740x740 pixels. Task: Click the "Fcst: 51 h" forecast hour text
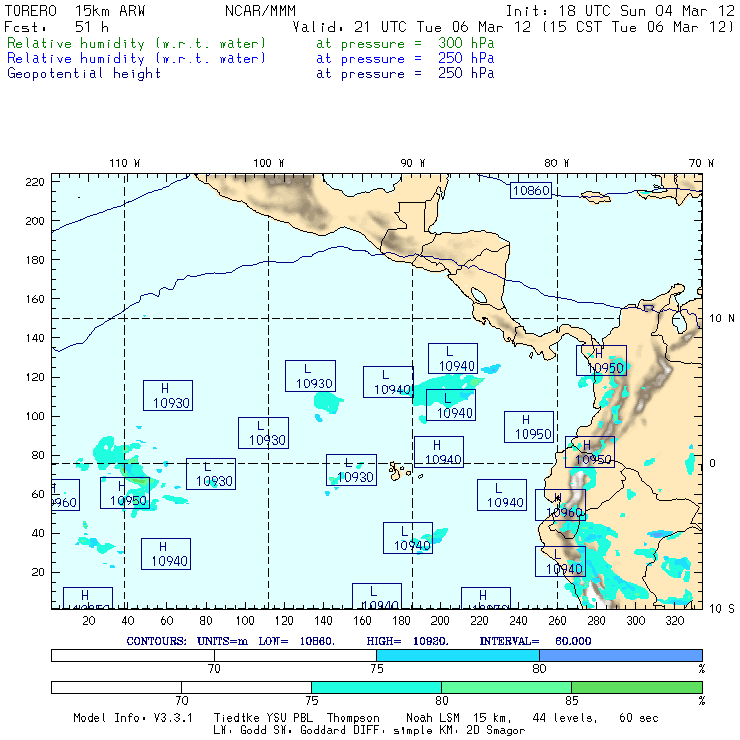[x=57, y=27]
